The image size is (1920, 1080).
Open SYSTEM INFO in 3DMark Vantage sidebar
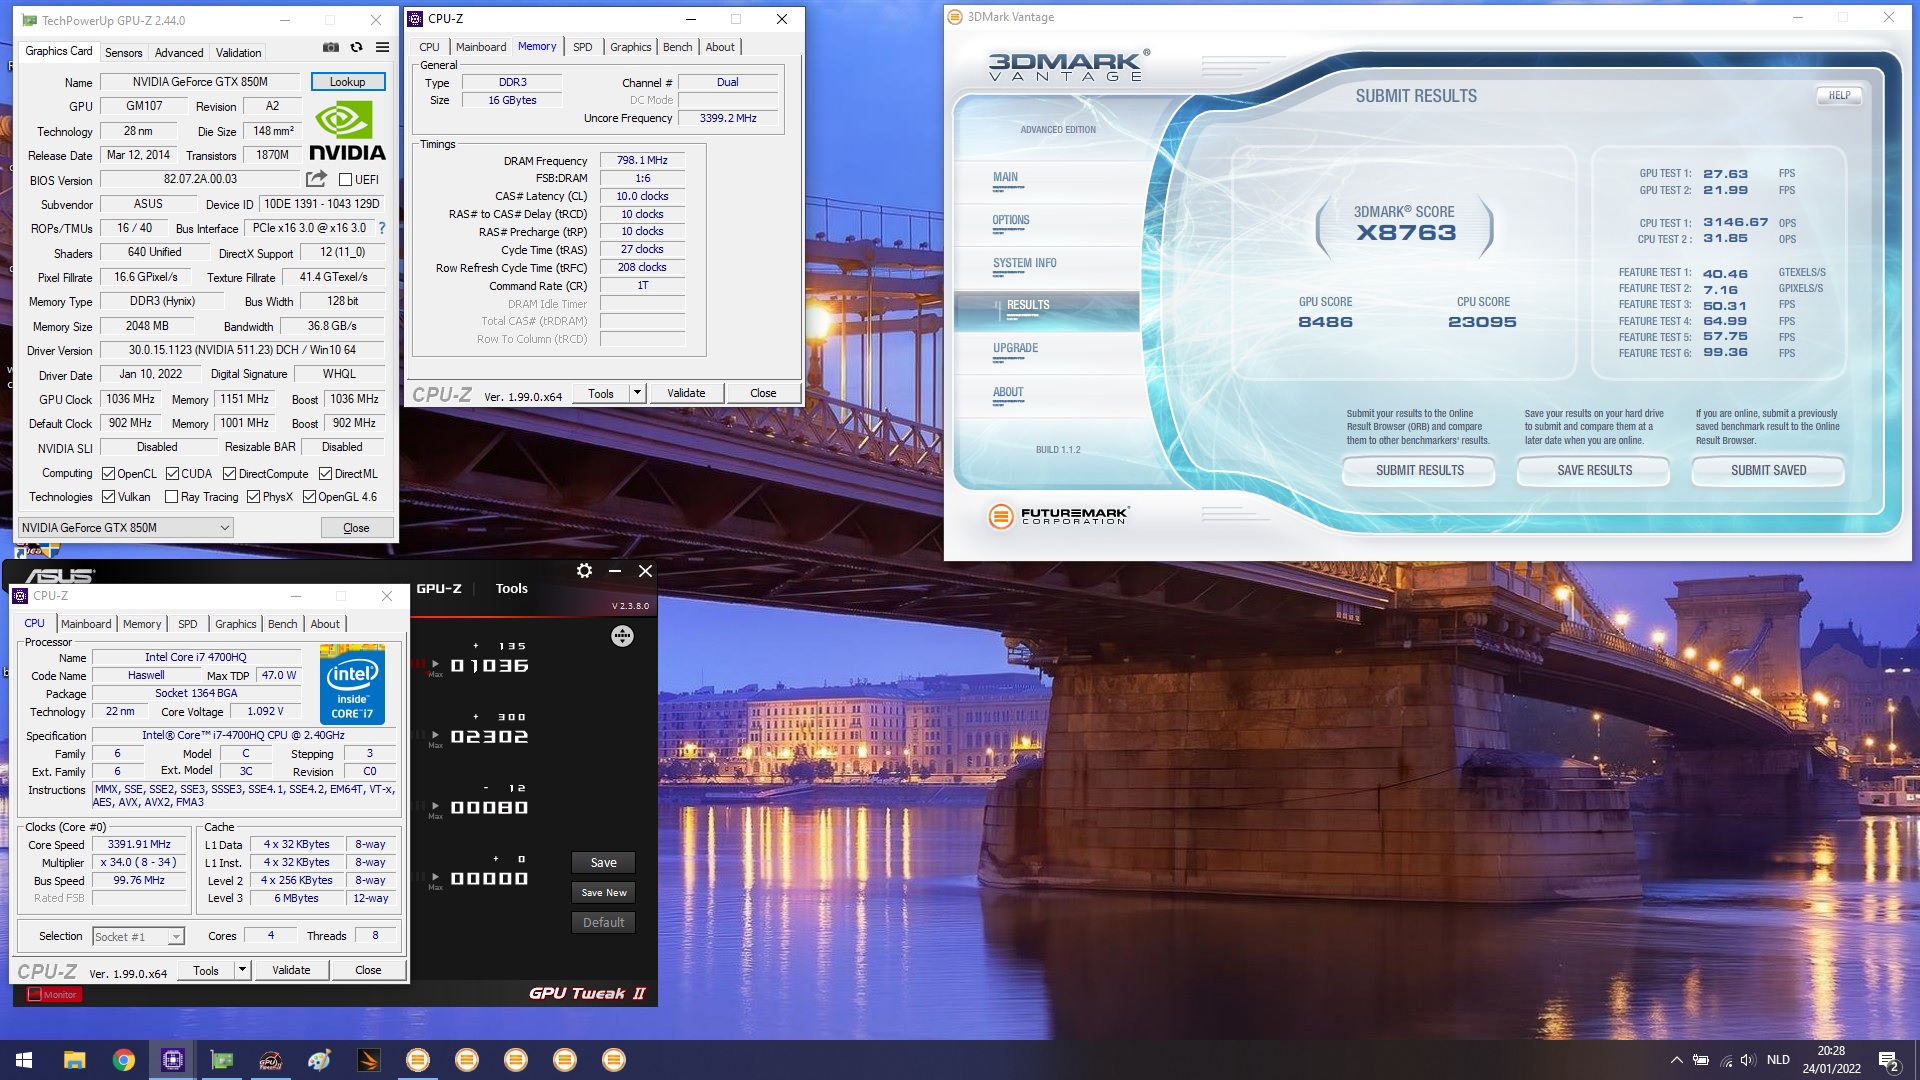point(1024,263)
